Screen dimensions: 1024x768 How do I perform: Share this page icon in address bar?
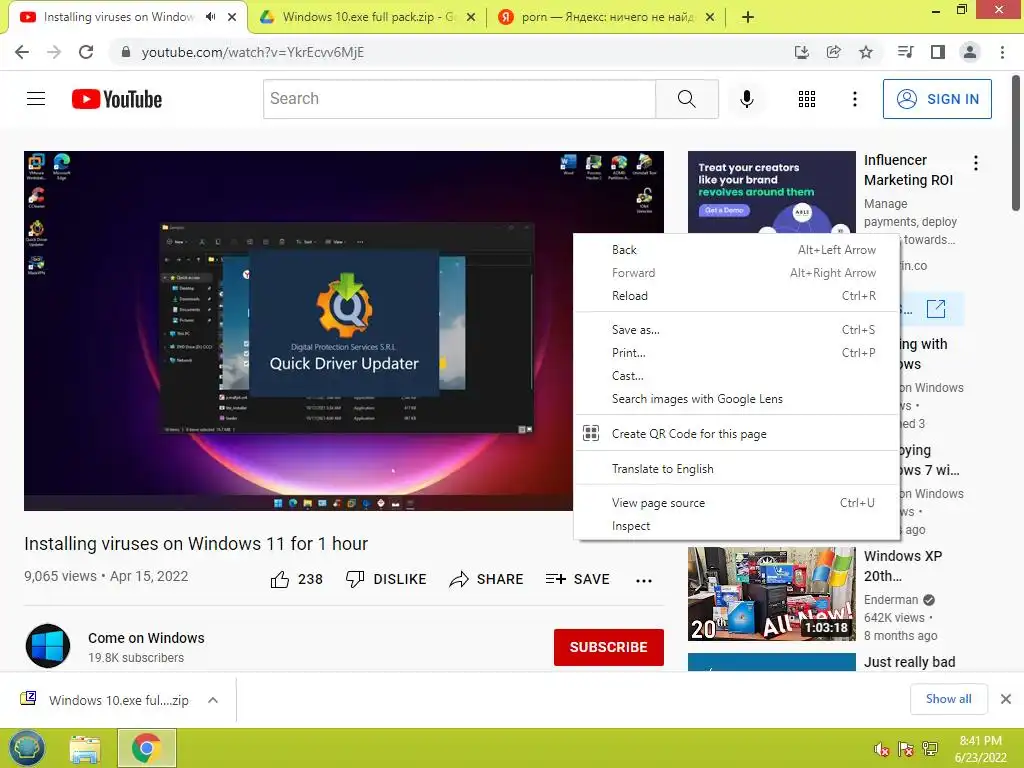833,52
